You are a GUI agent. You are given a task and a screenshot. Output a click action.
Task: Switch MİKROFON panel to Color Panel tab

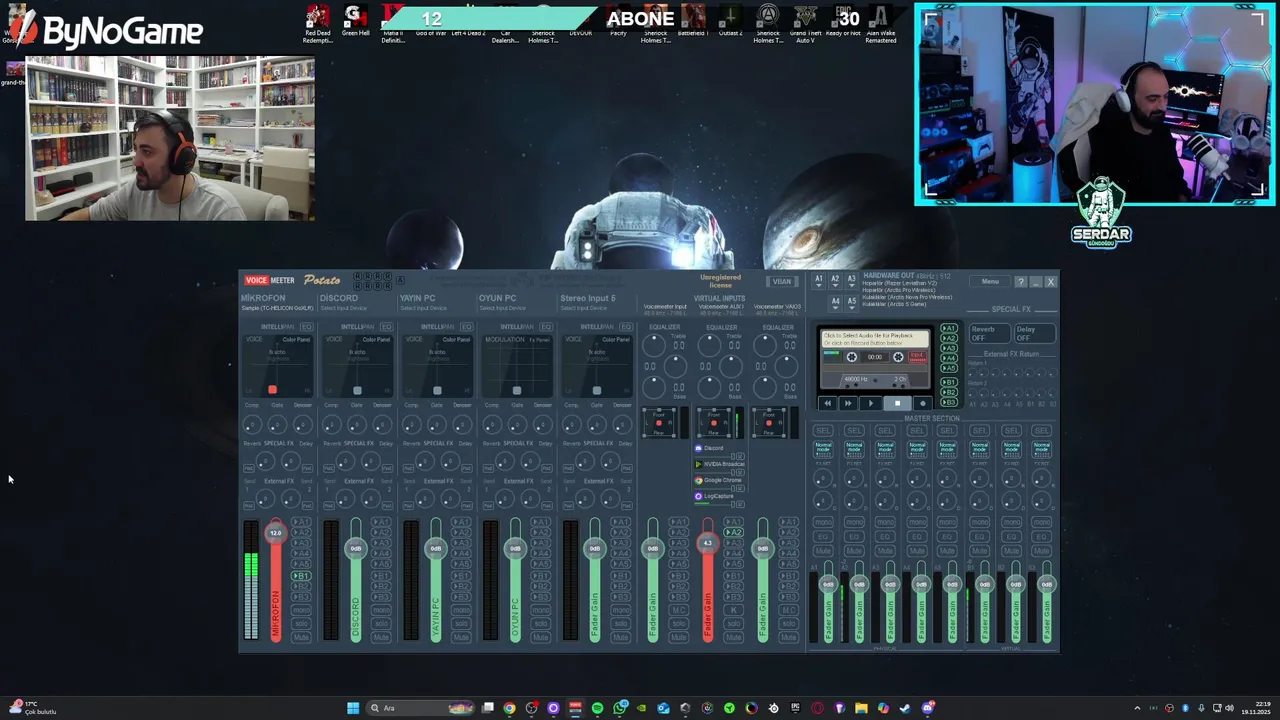click(x=296, y=340)
